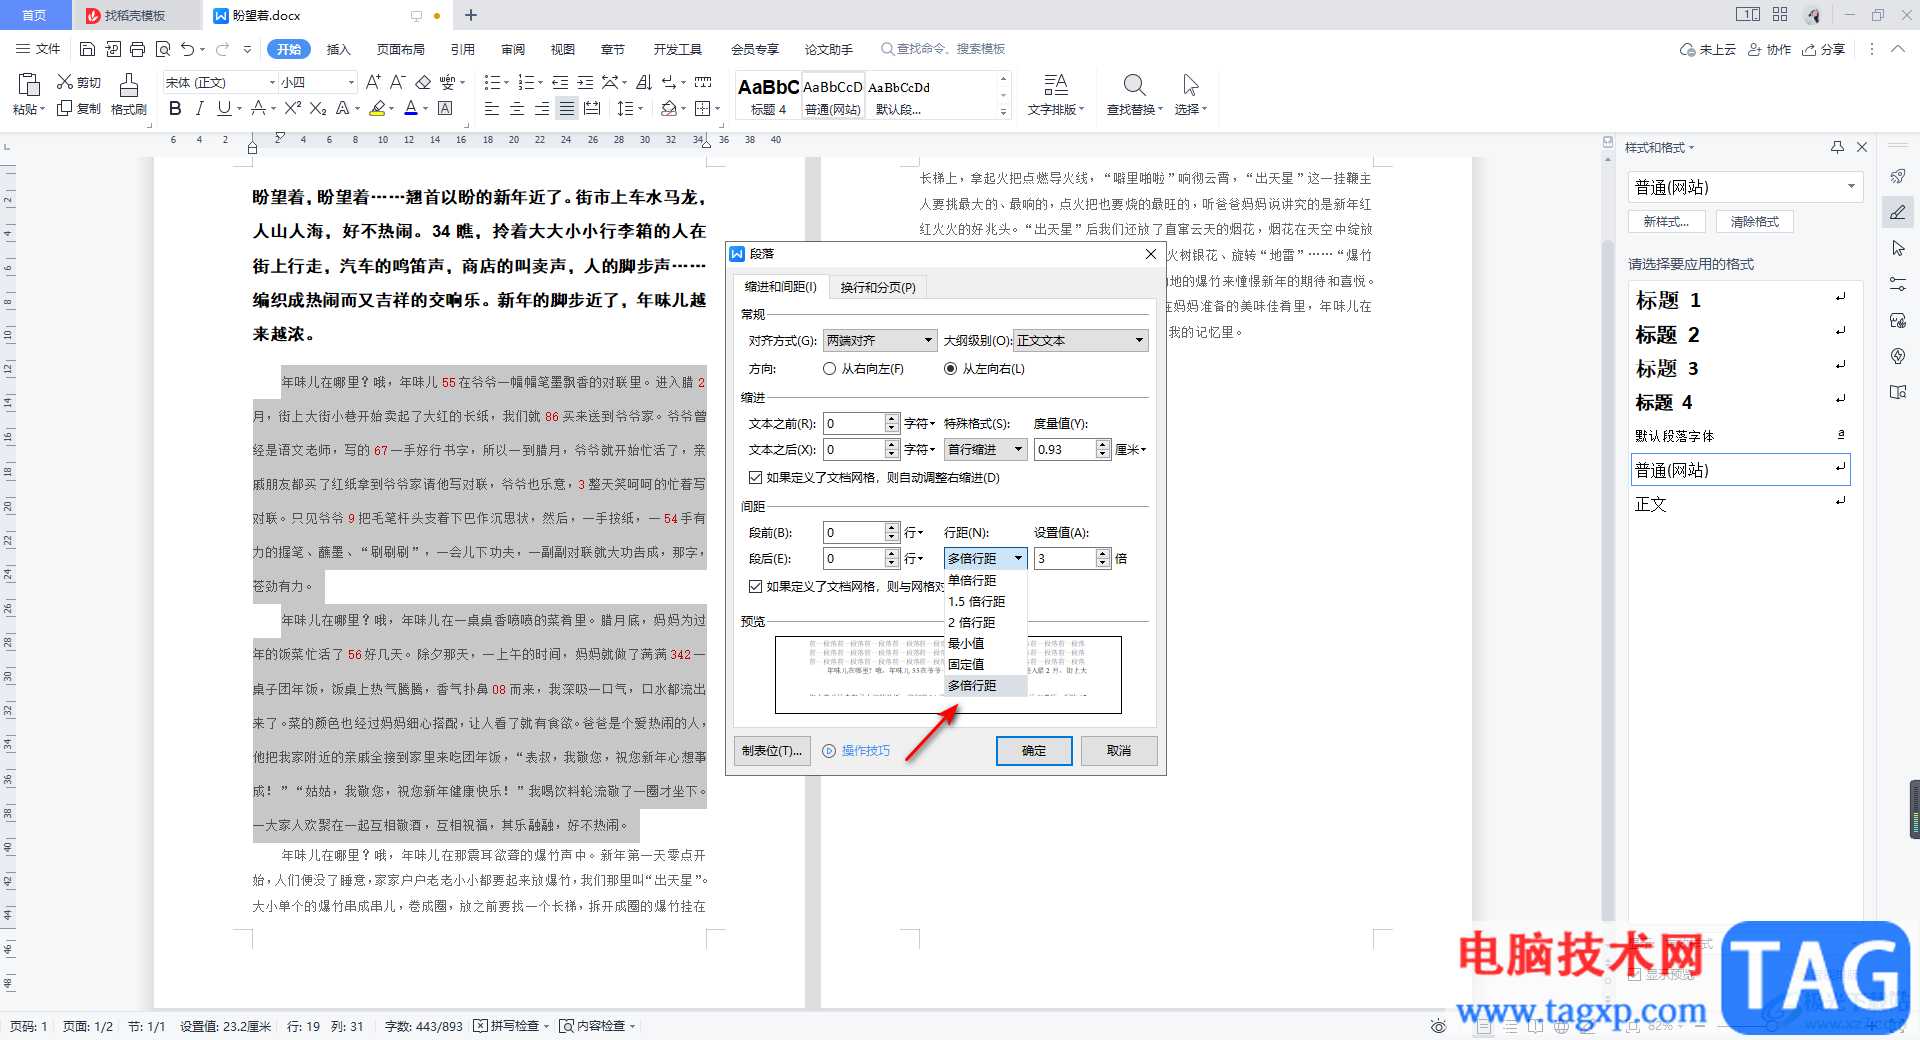Image resolution: width=1920 pixels, height=1040 pixels.
Task: Center align the text
Action: [516, 108]
